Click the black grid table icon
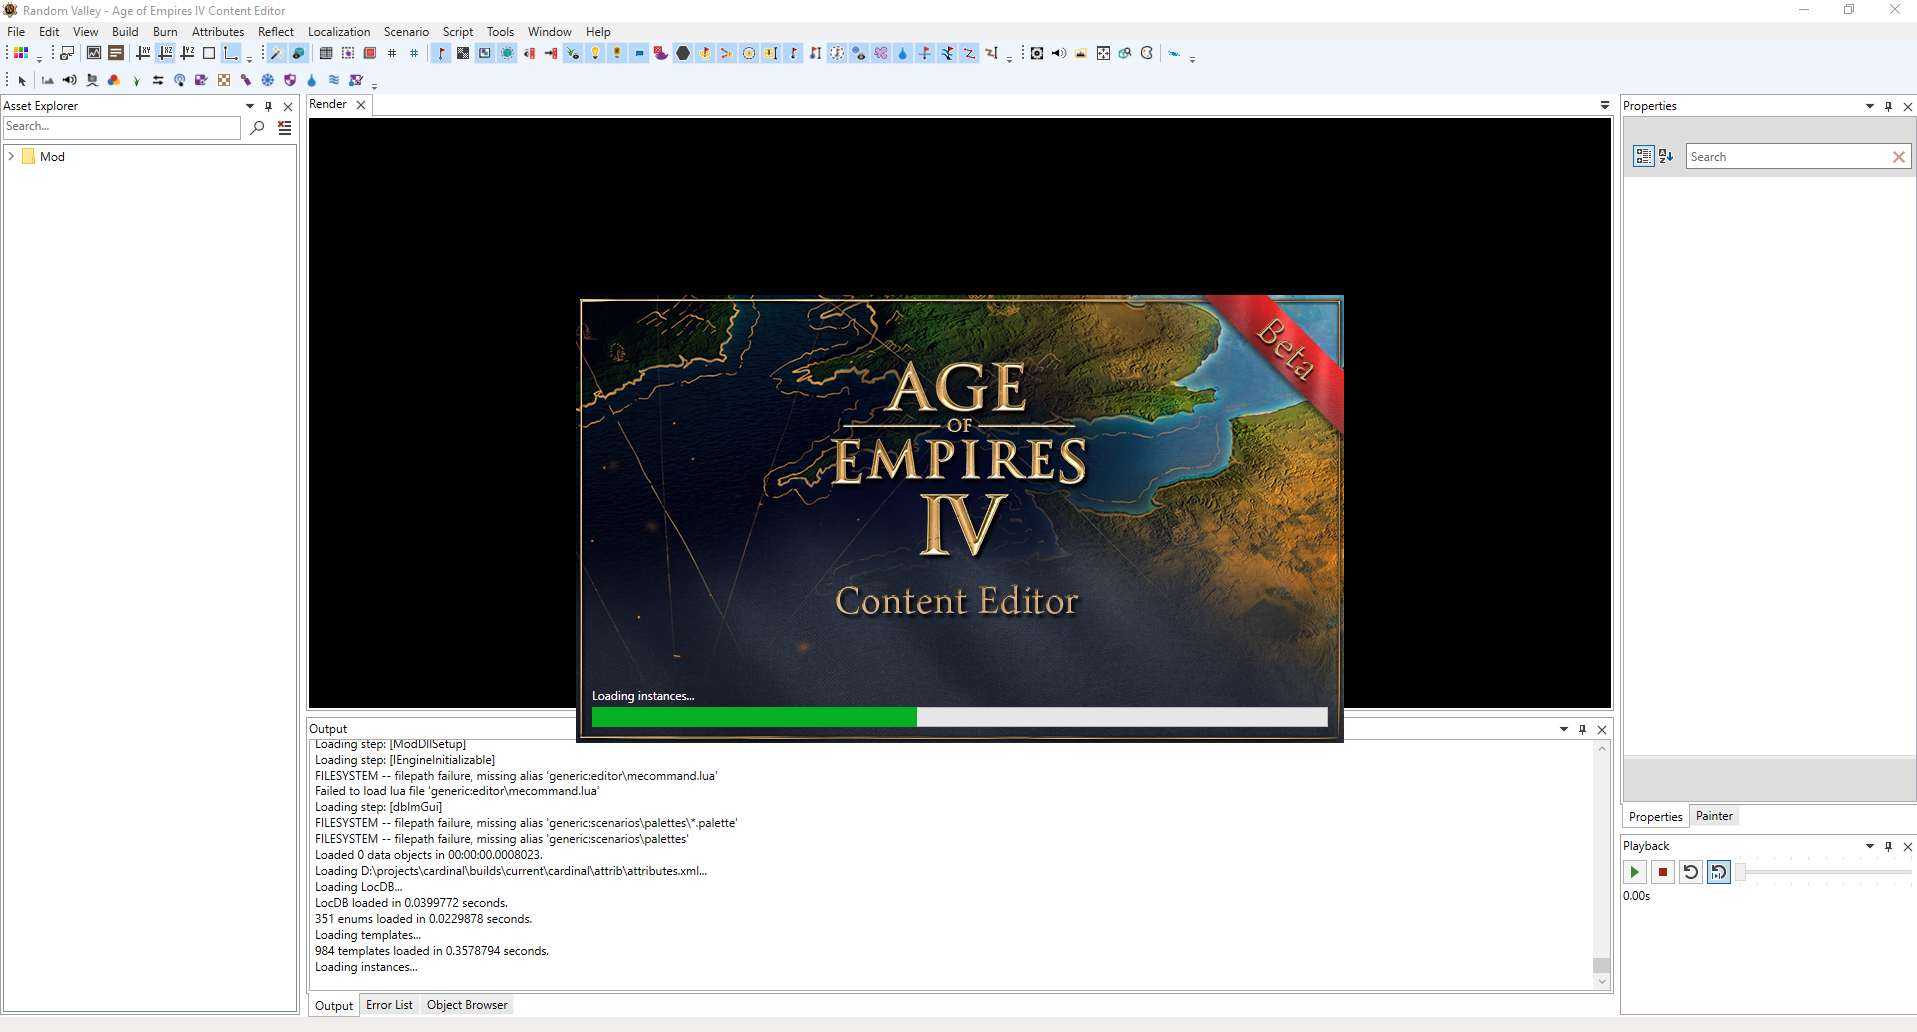1917x1032 pixels. coord(326,54)
